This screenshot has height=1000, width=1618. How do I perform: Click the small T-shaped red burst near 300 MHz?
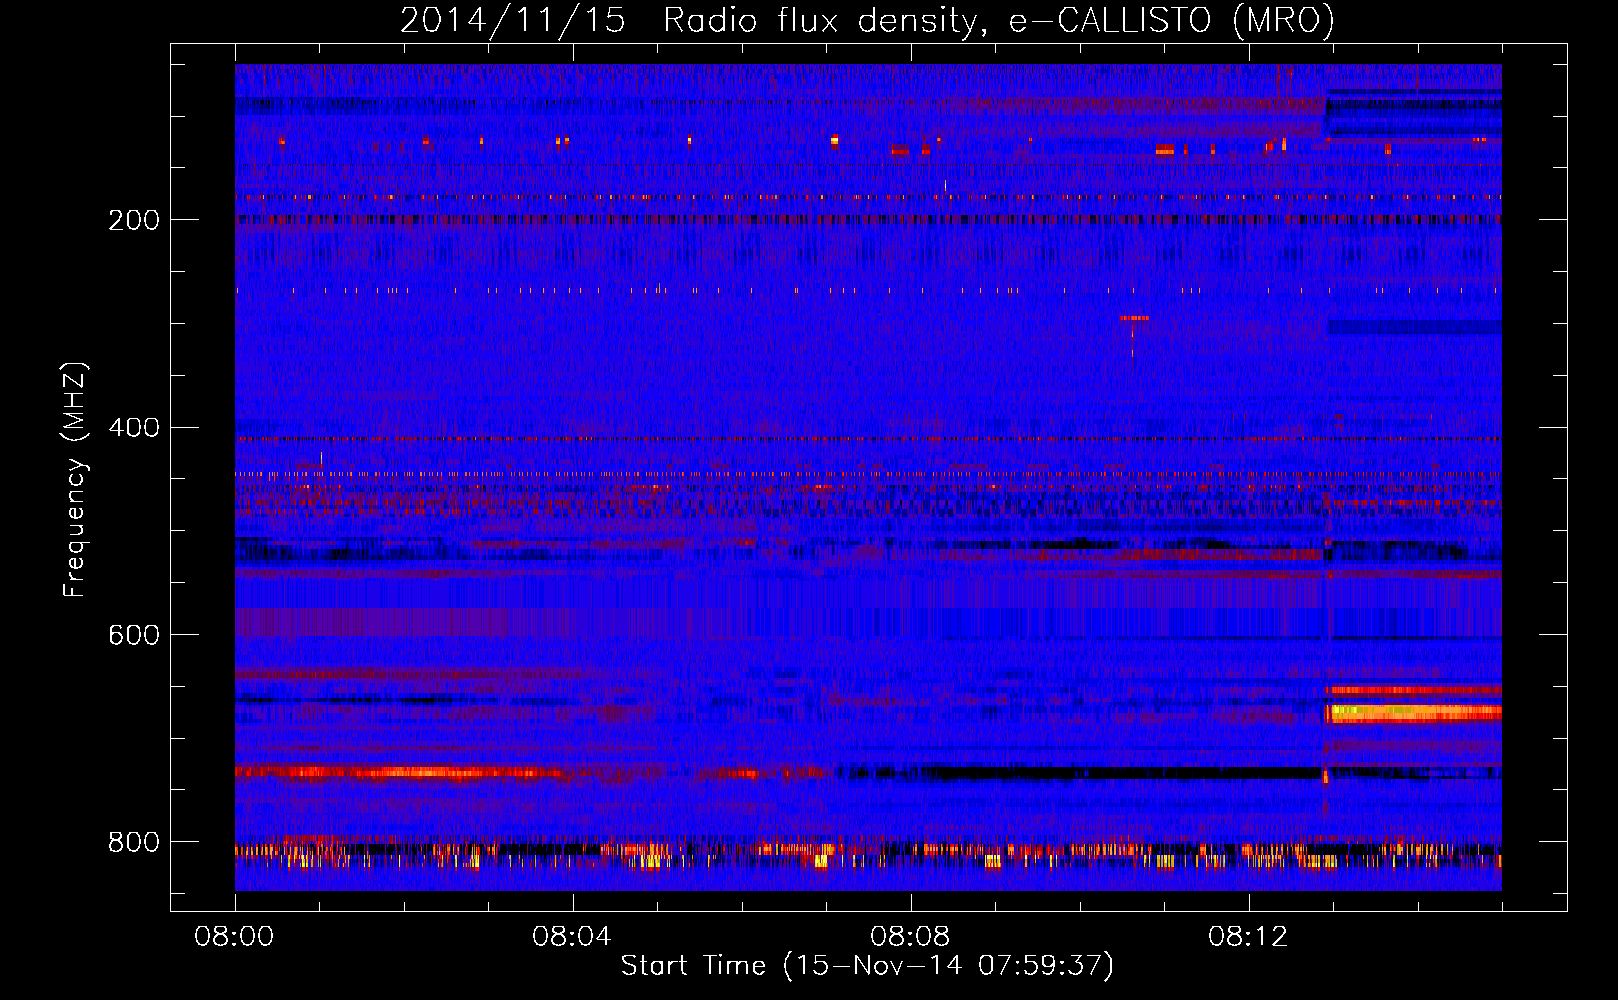point(1133,336)
